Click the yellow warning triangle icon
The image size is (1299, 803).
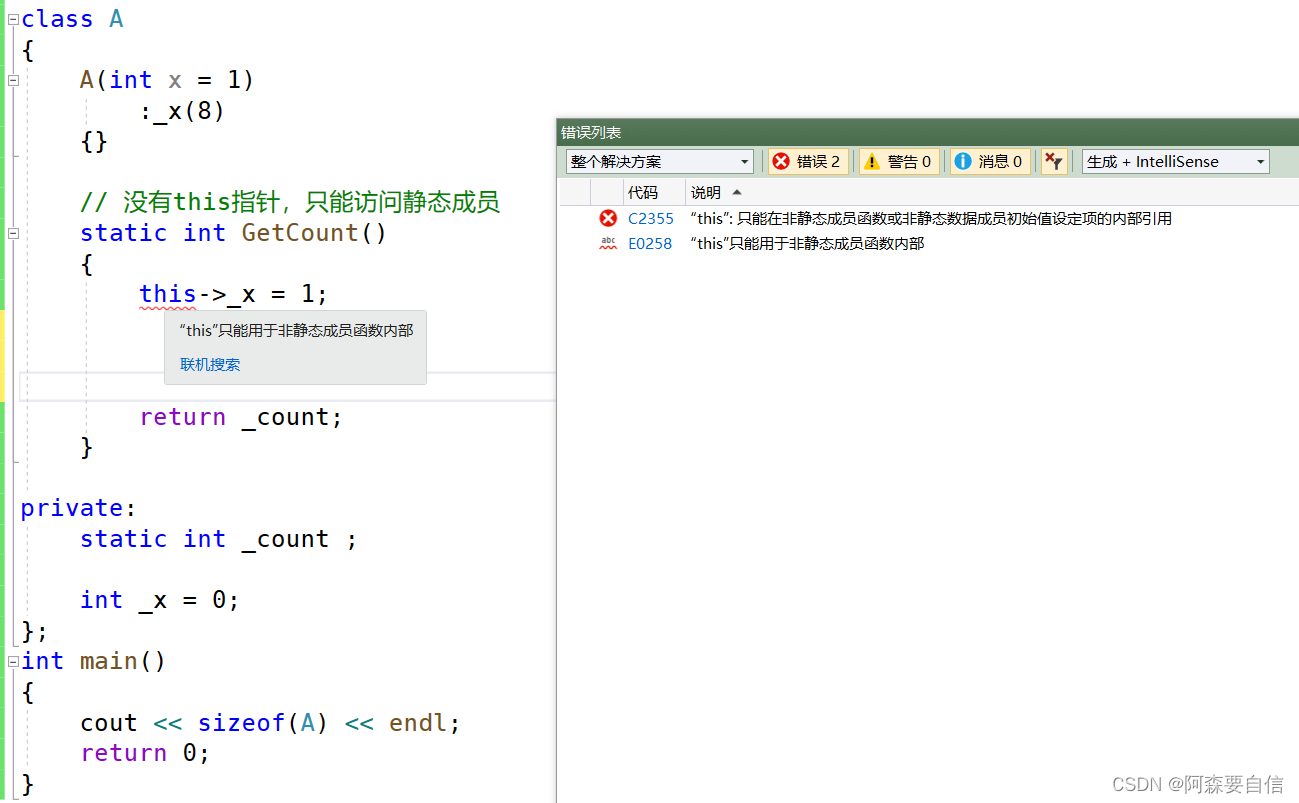click(x=872, y=161)
